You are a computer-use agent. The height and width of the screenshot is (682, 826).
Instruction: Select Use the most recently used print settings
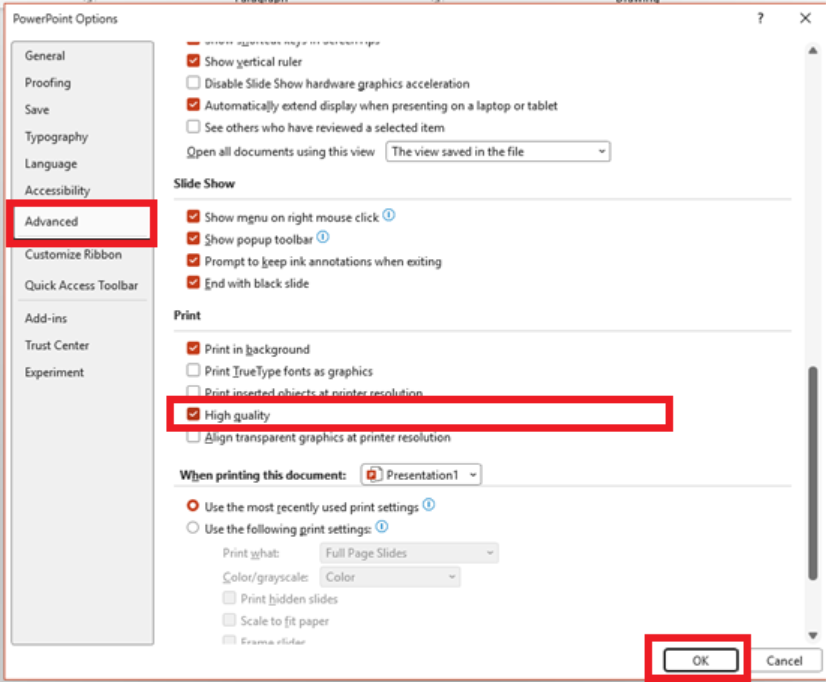(x=193, y=506)
